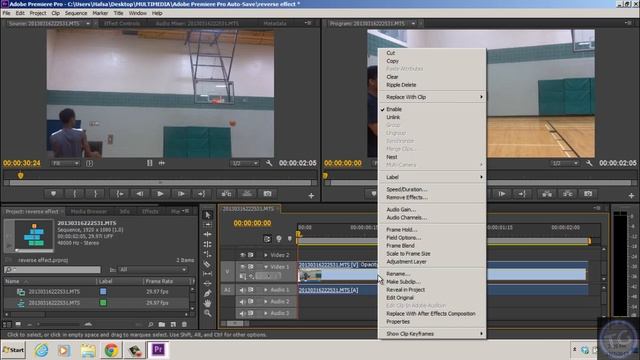This screenshot has width=640, height=360.
Task: Mark In point in Source monitor
Action: tap(75, 194)
